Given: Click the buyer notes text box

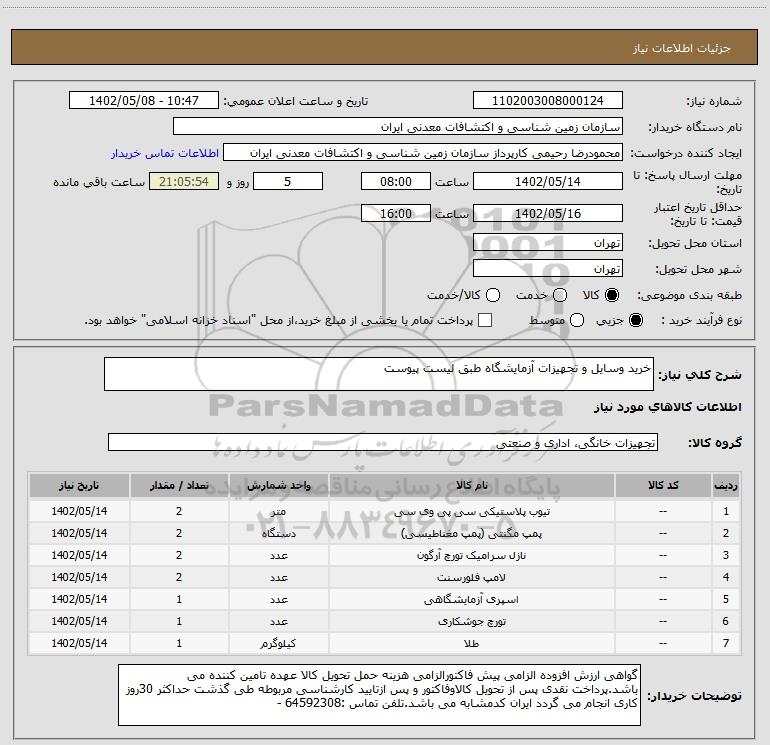Looking at the screenshot, I should click(379, 695).
